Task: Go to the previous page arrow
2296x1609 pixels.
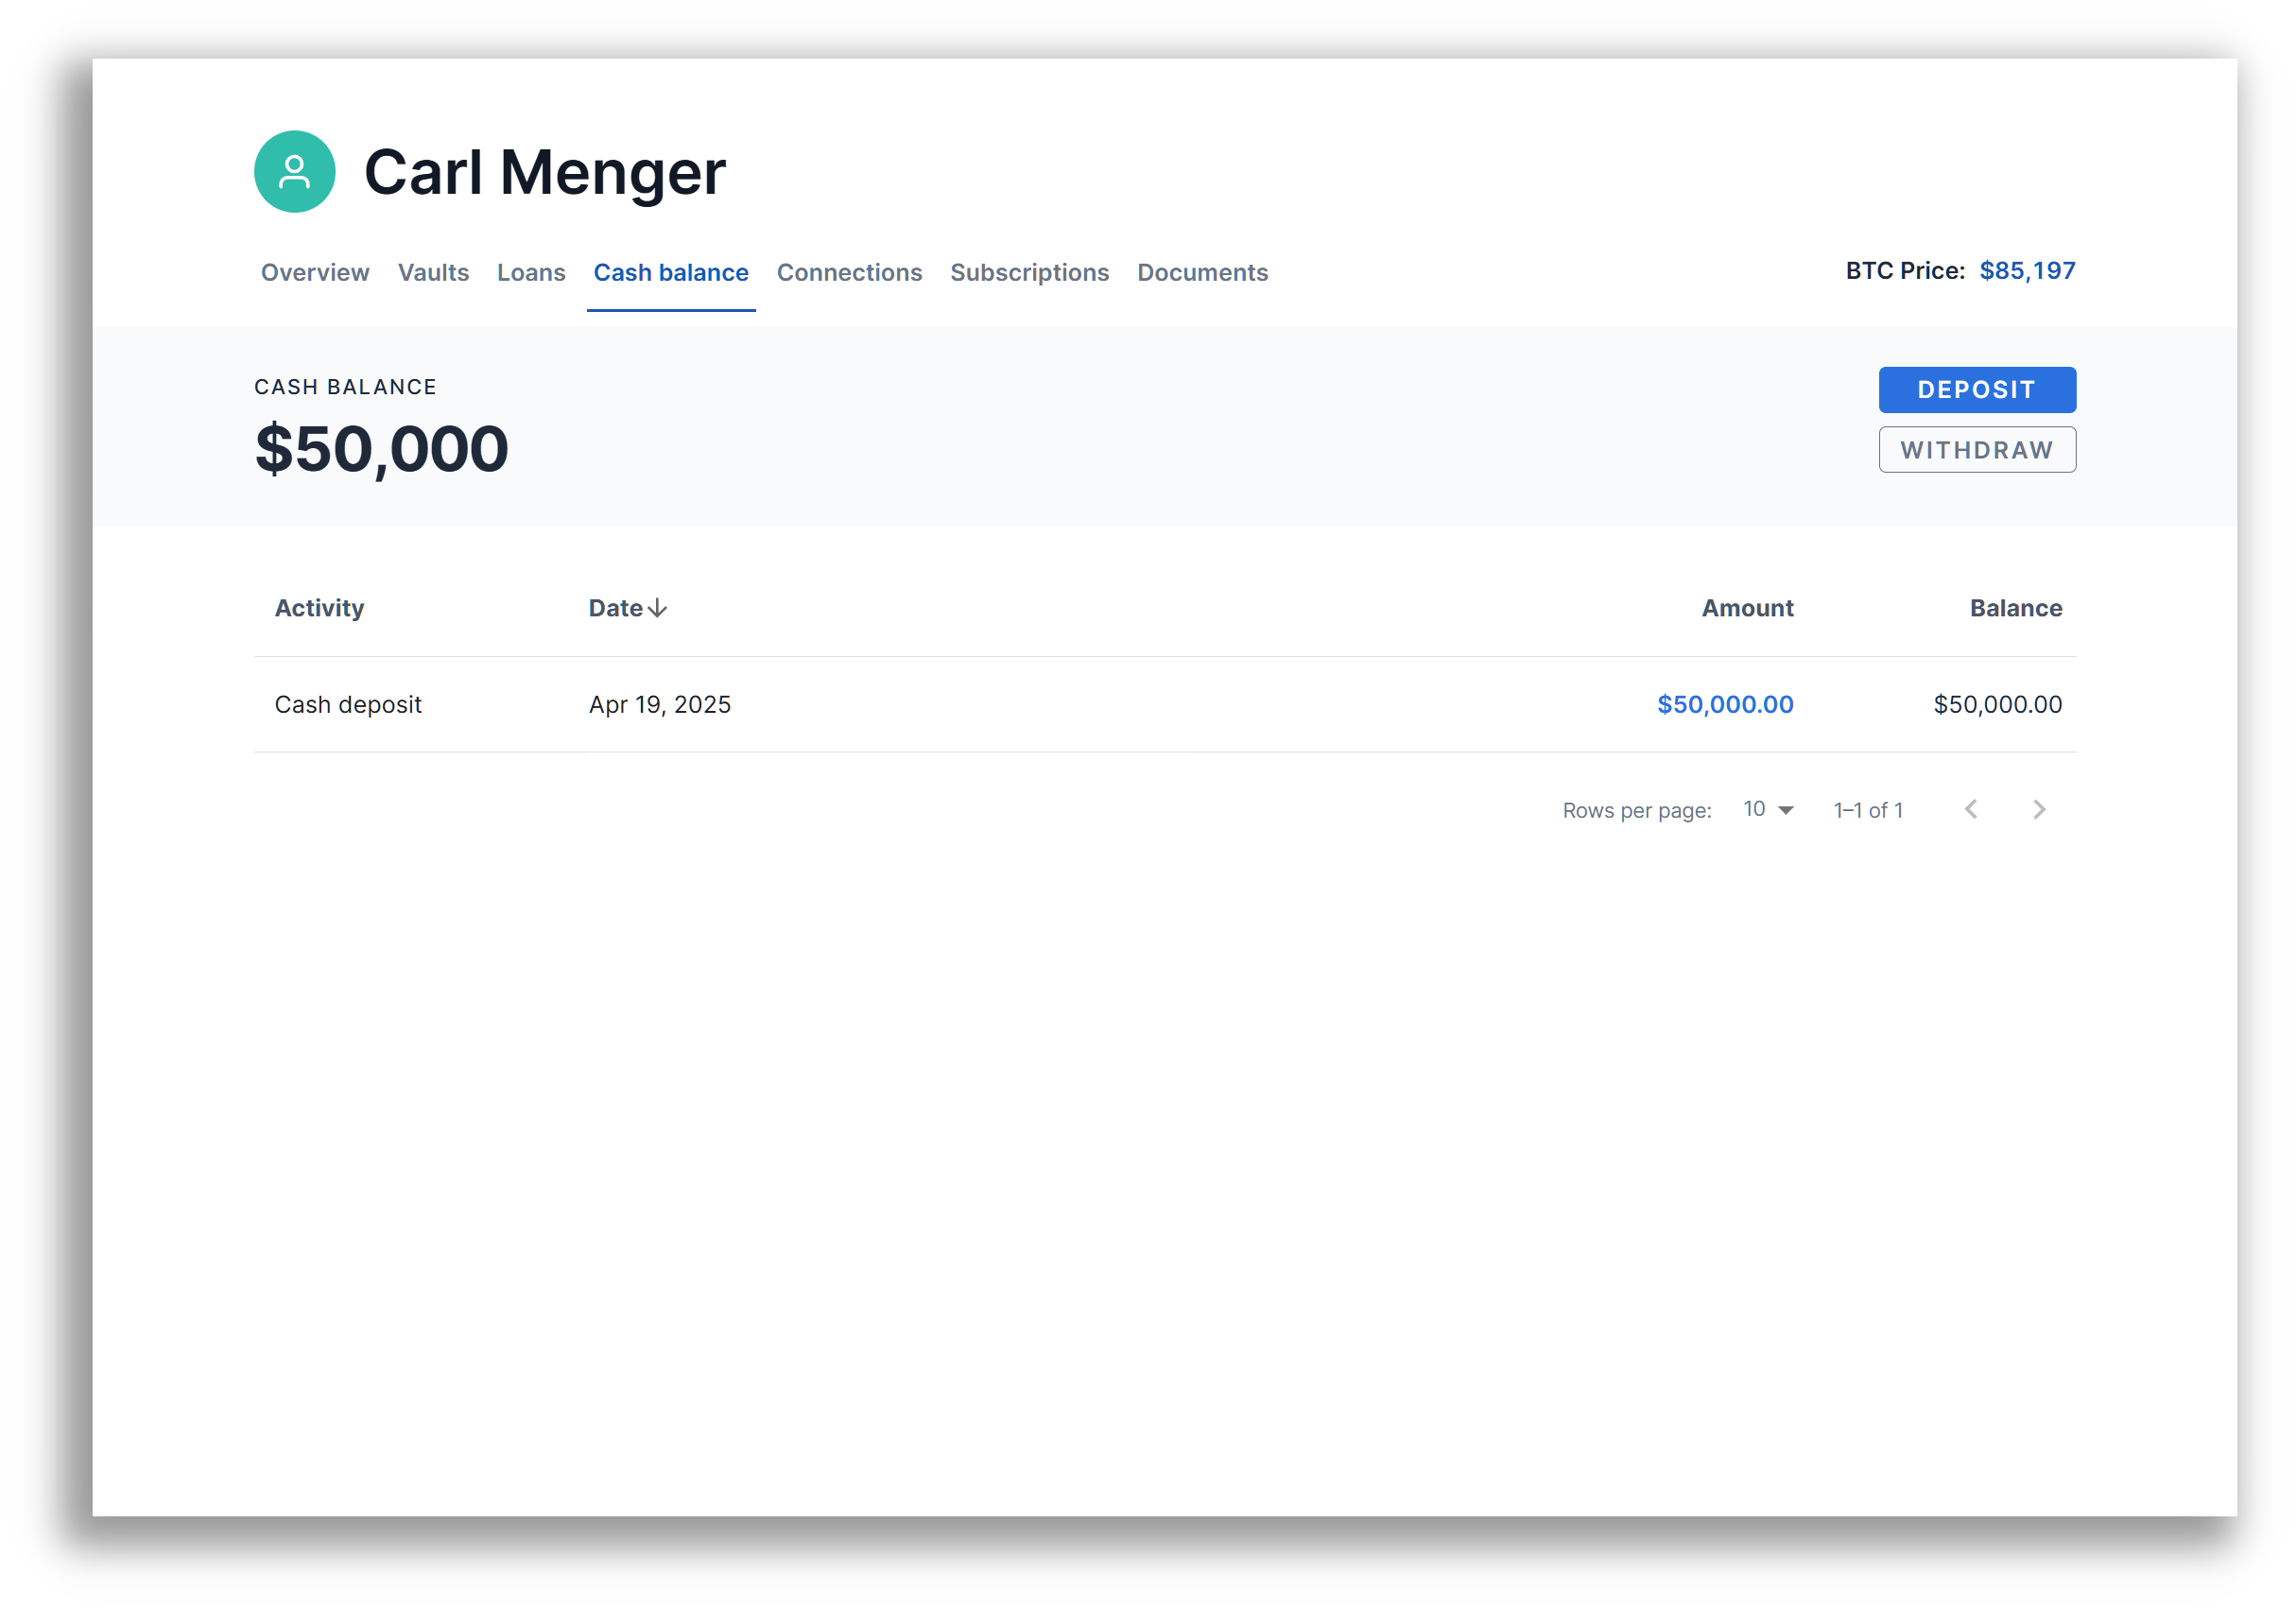Action: click(1970, 809)
